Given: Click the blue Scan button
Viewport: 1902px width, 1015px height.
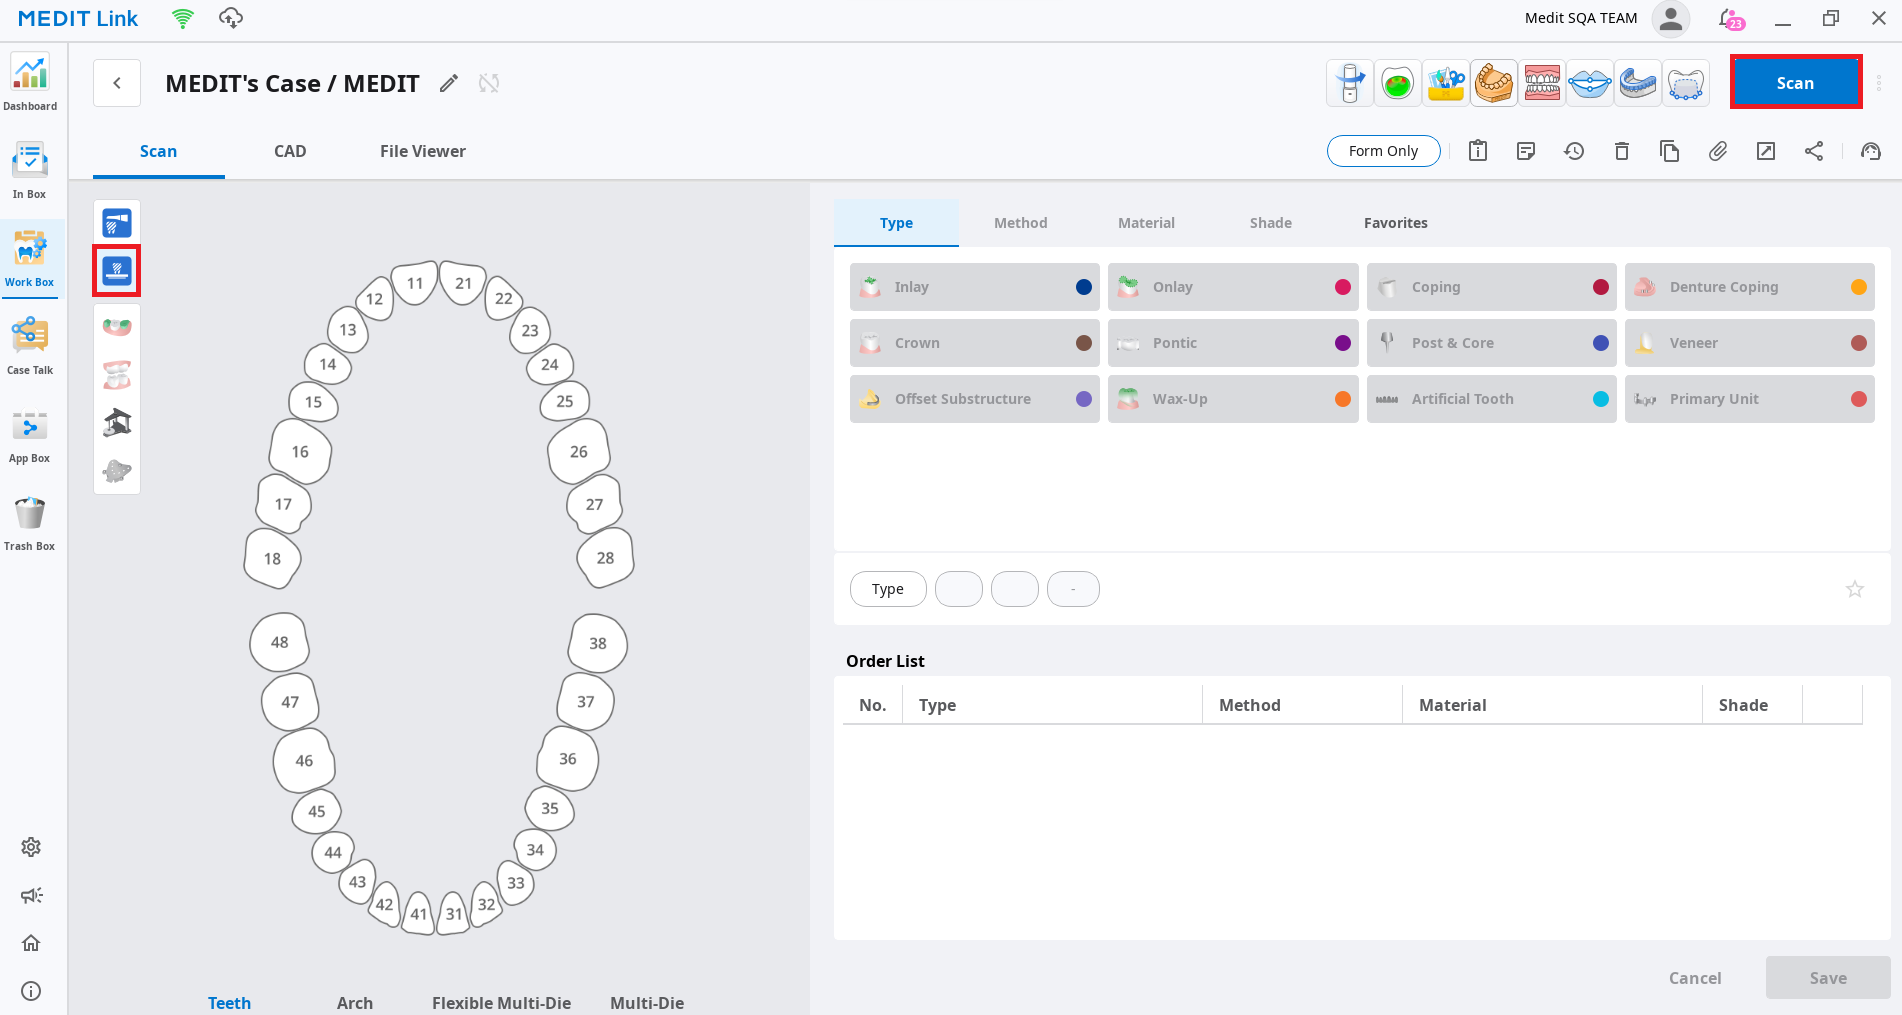Looking at the screenshot, I should point(1796,83).
